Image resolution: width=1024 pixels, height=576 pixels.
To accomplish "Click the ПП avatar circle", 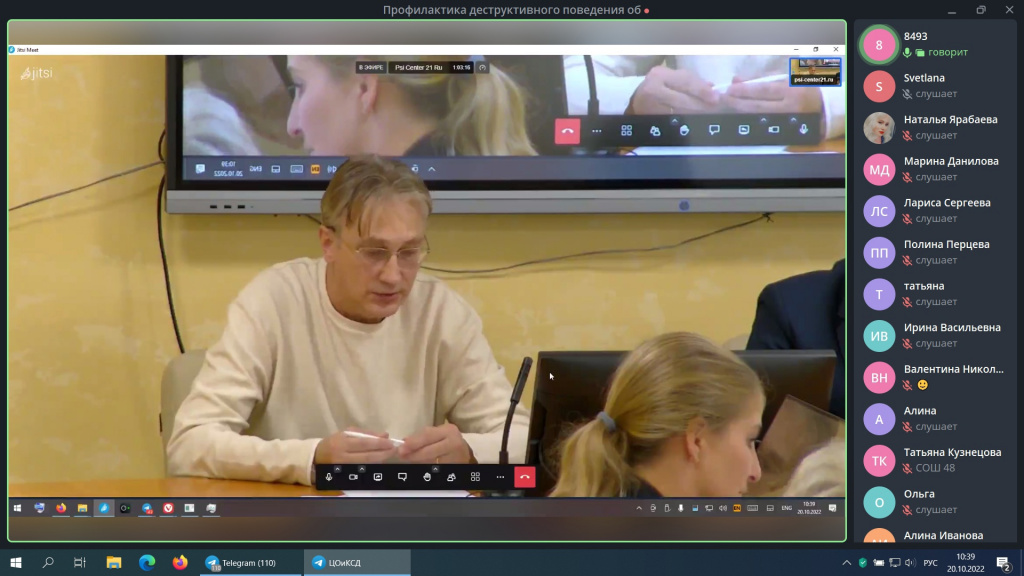I will point(879,253).
